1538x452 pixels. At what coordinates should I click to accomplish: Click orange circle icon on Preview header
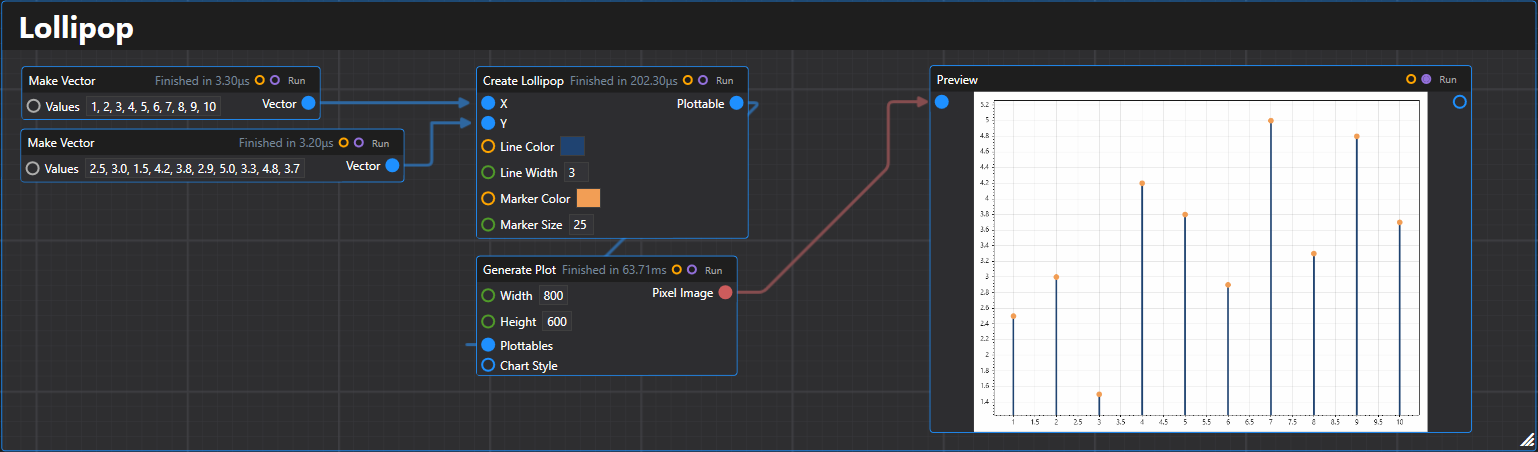[x=1411, y=79]
